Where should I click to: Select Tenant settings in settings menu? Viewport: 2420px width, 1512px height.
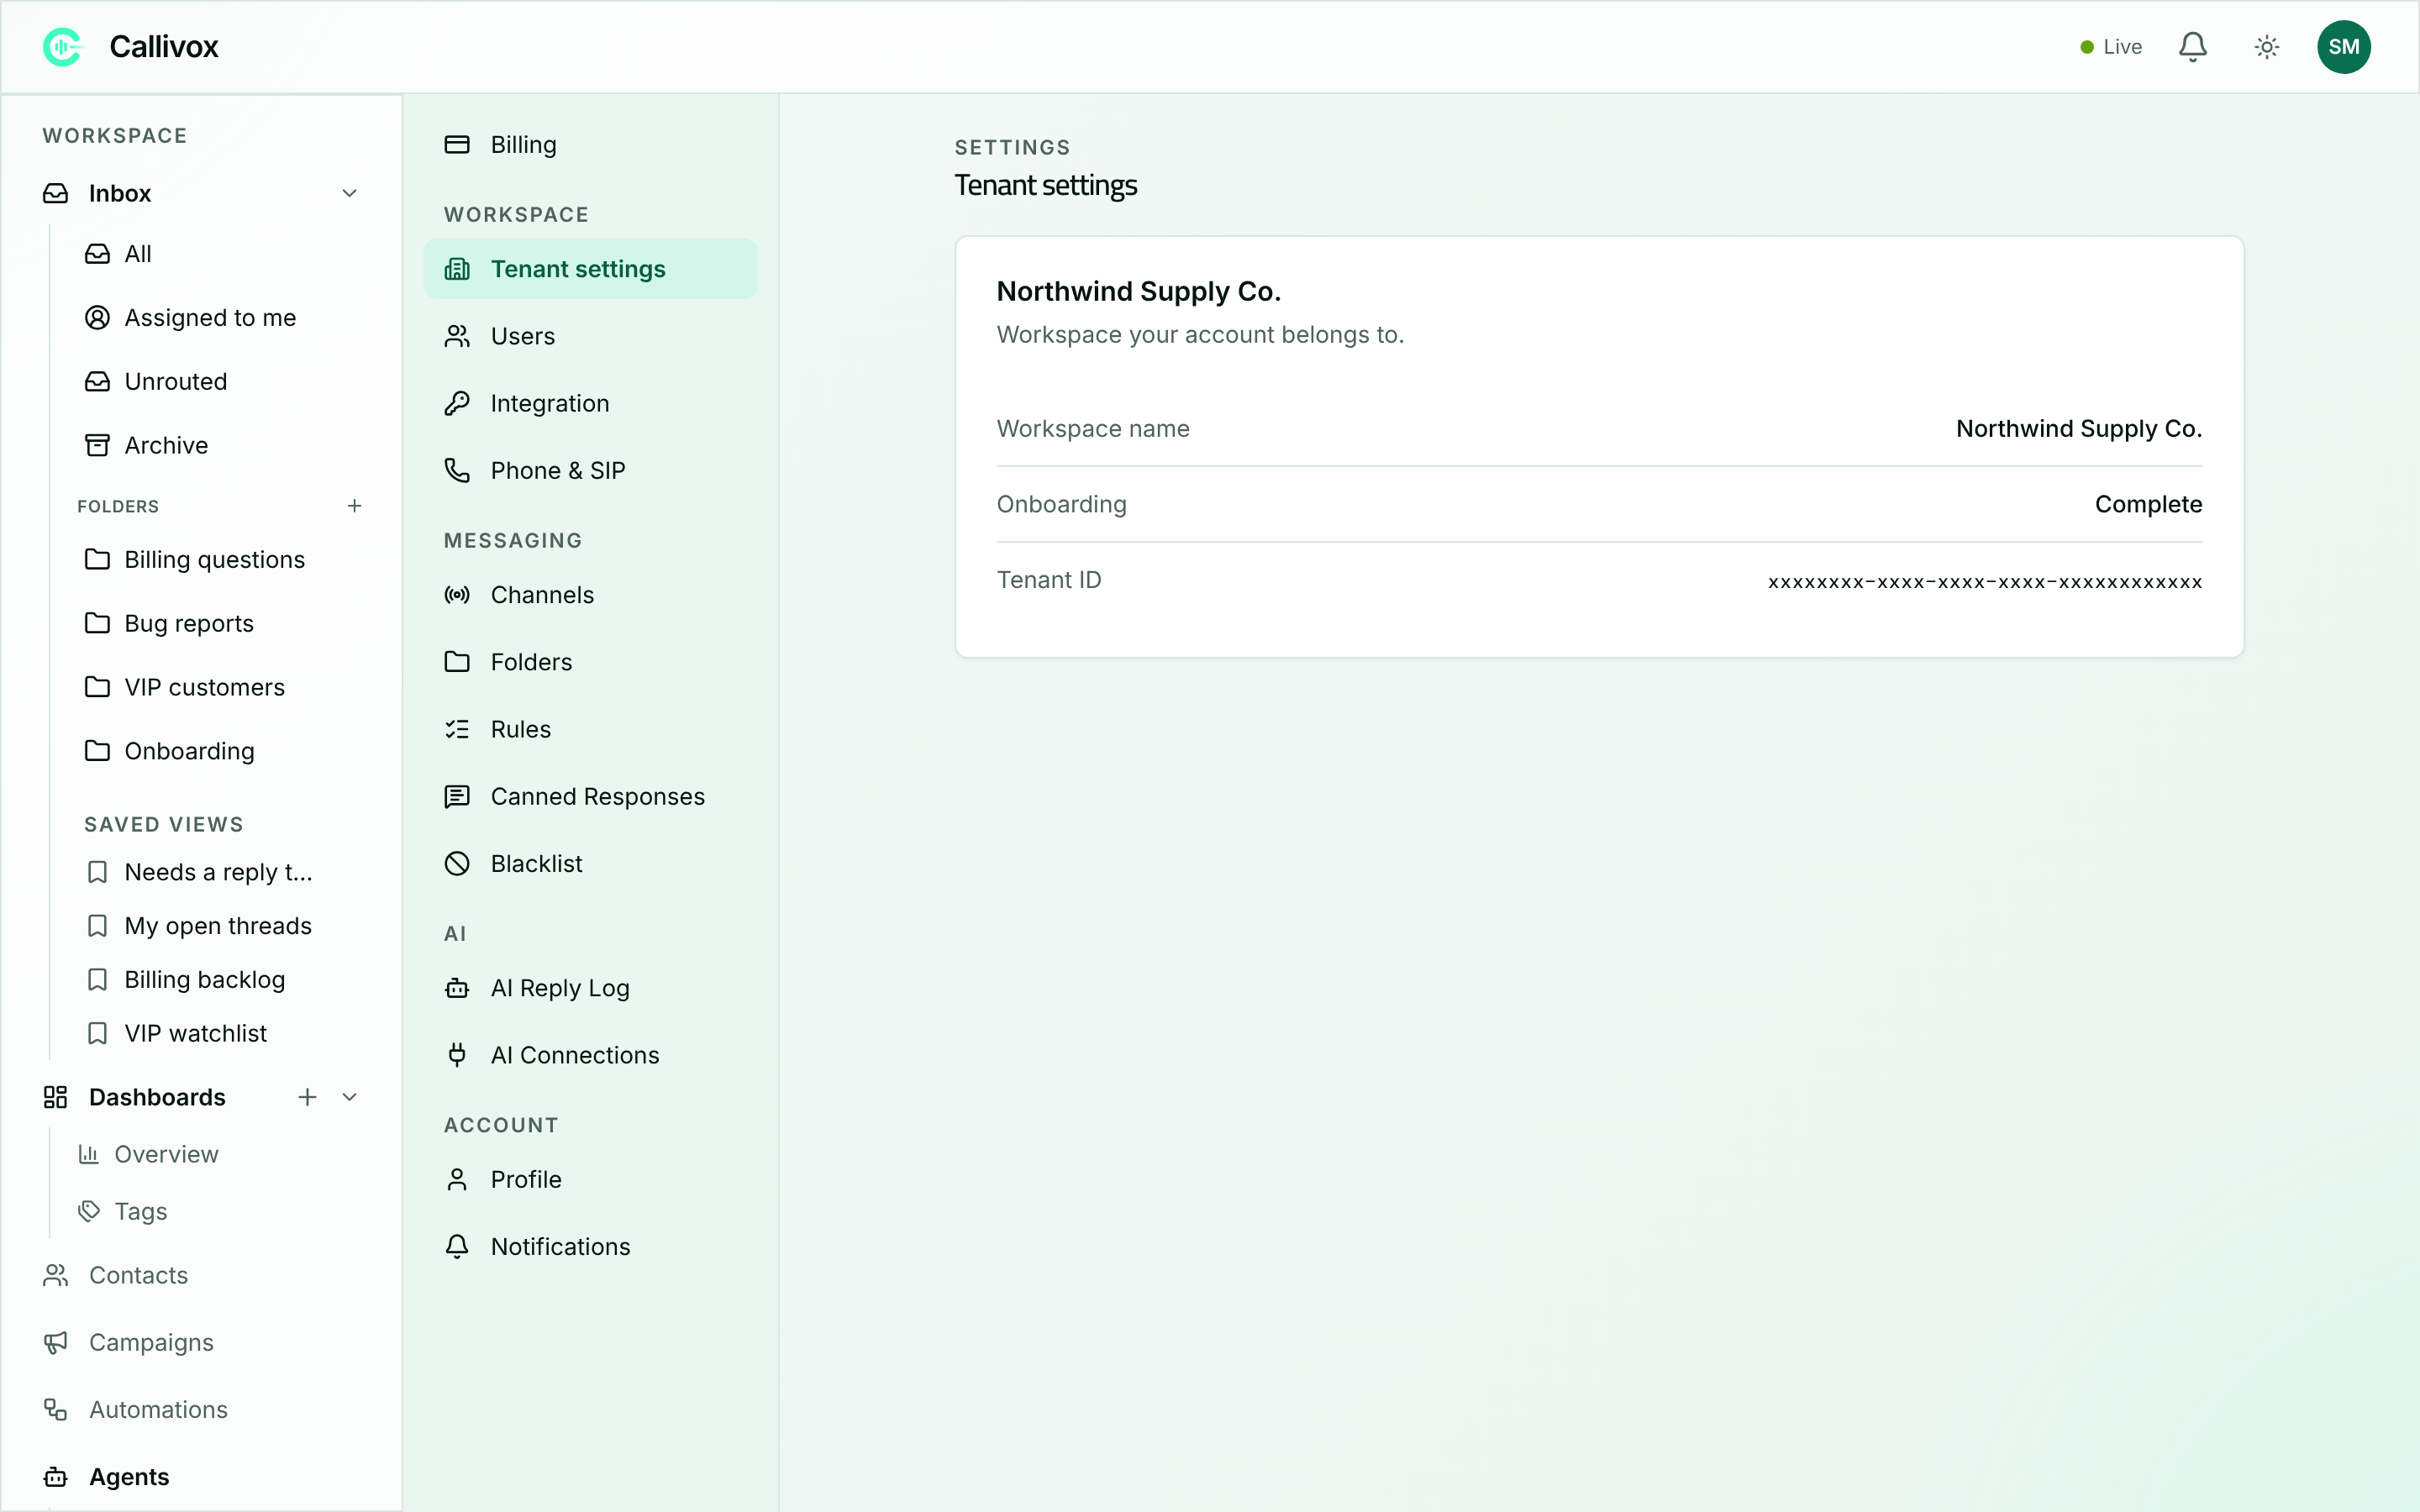[590, 269]
